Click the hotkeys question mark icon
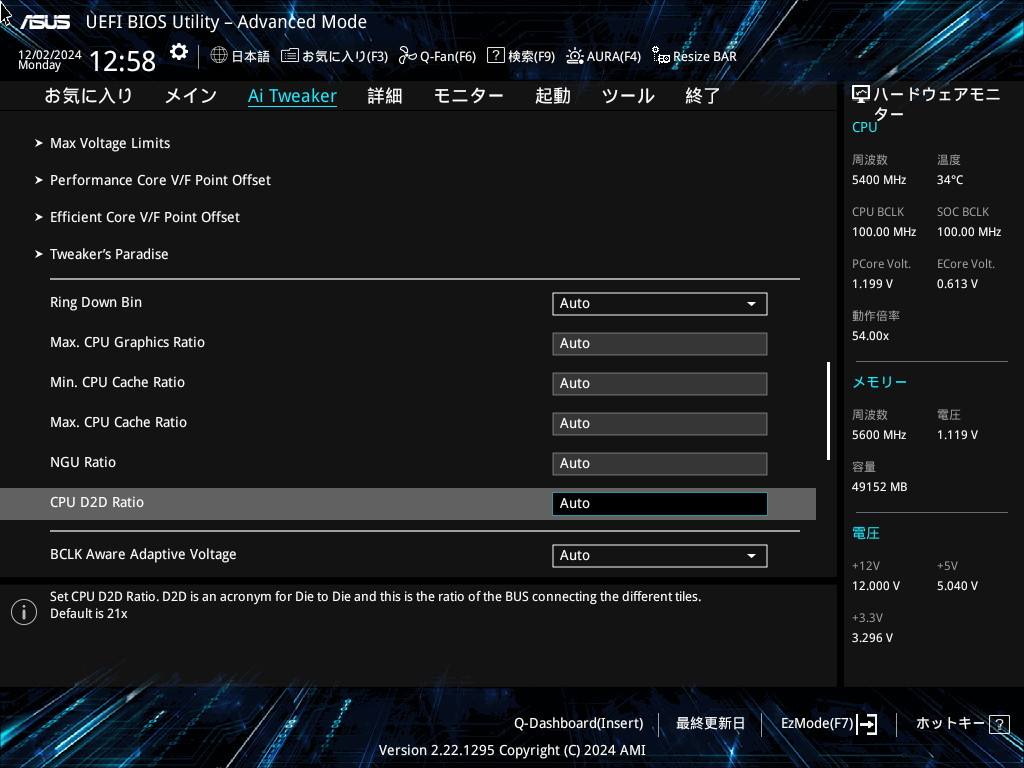 [x=999, y=724]
